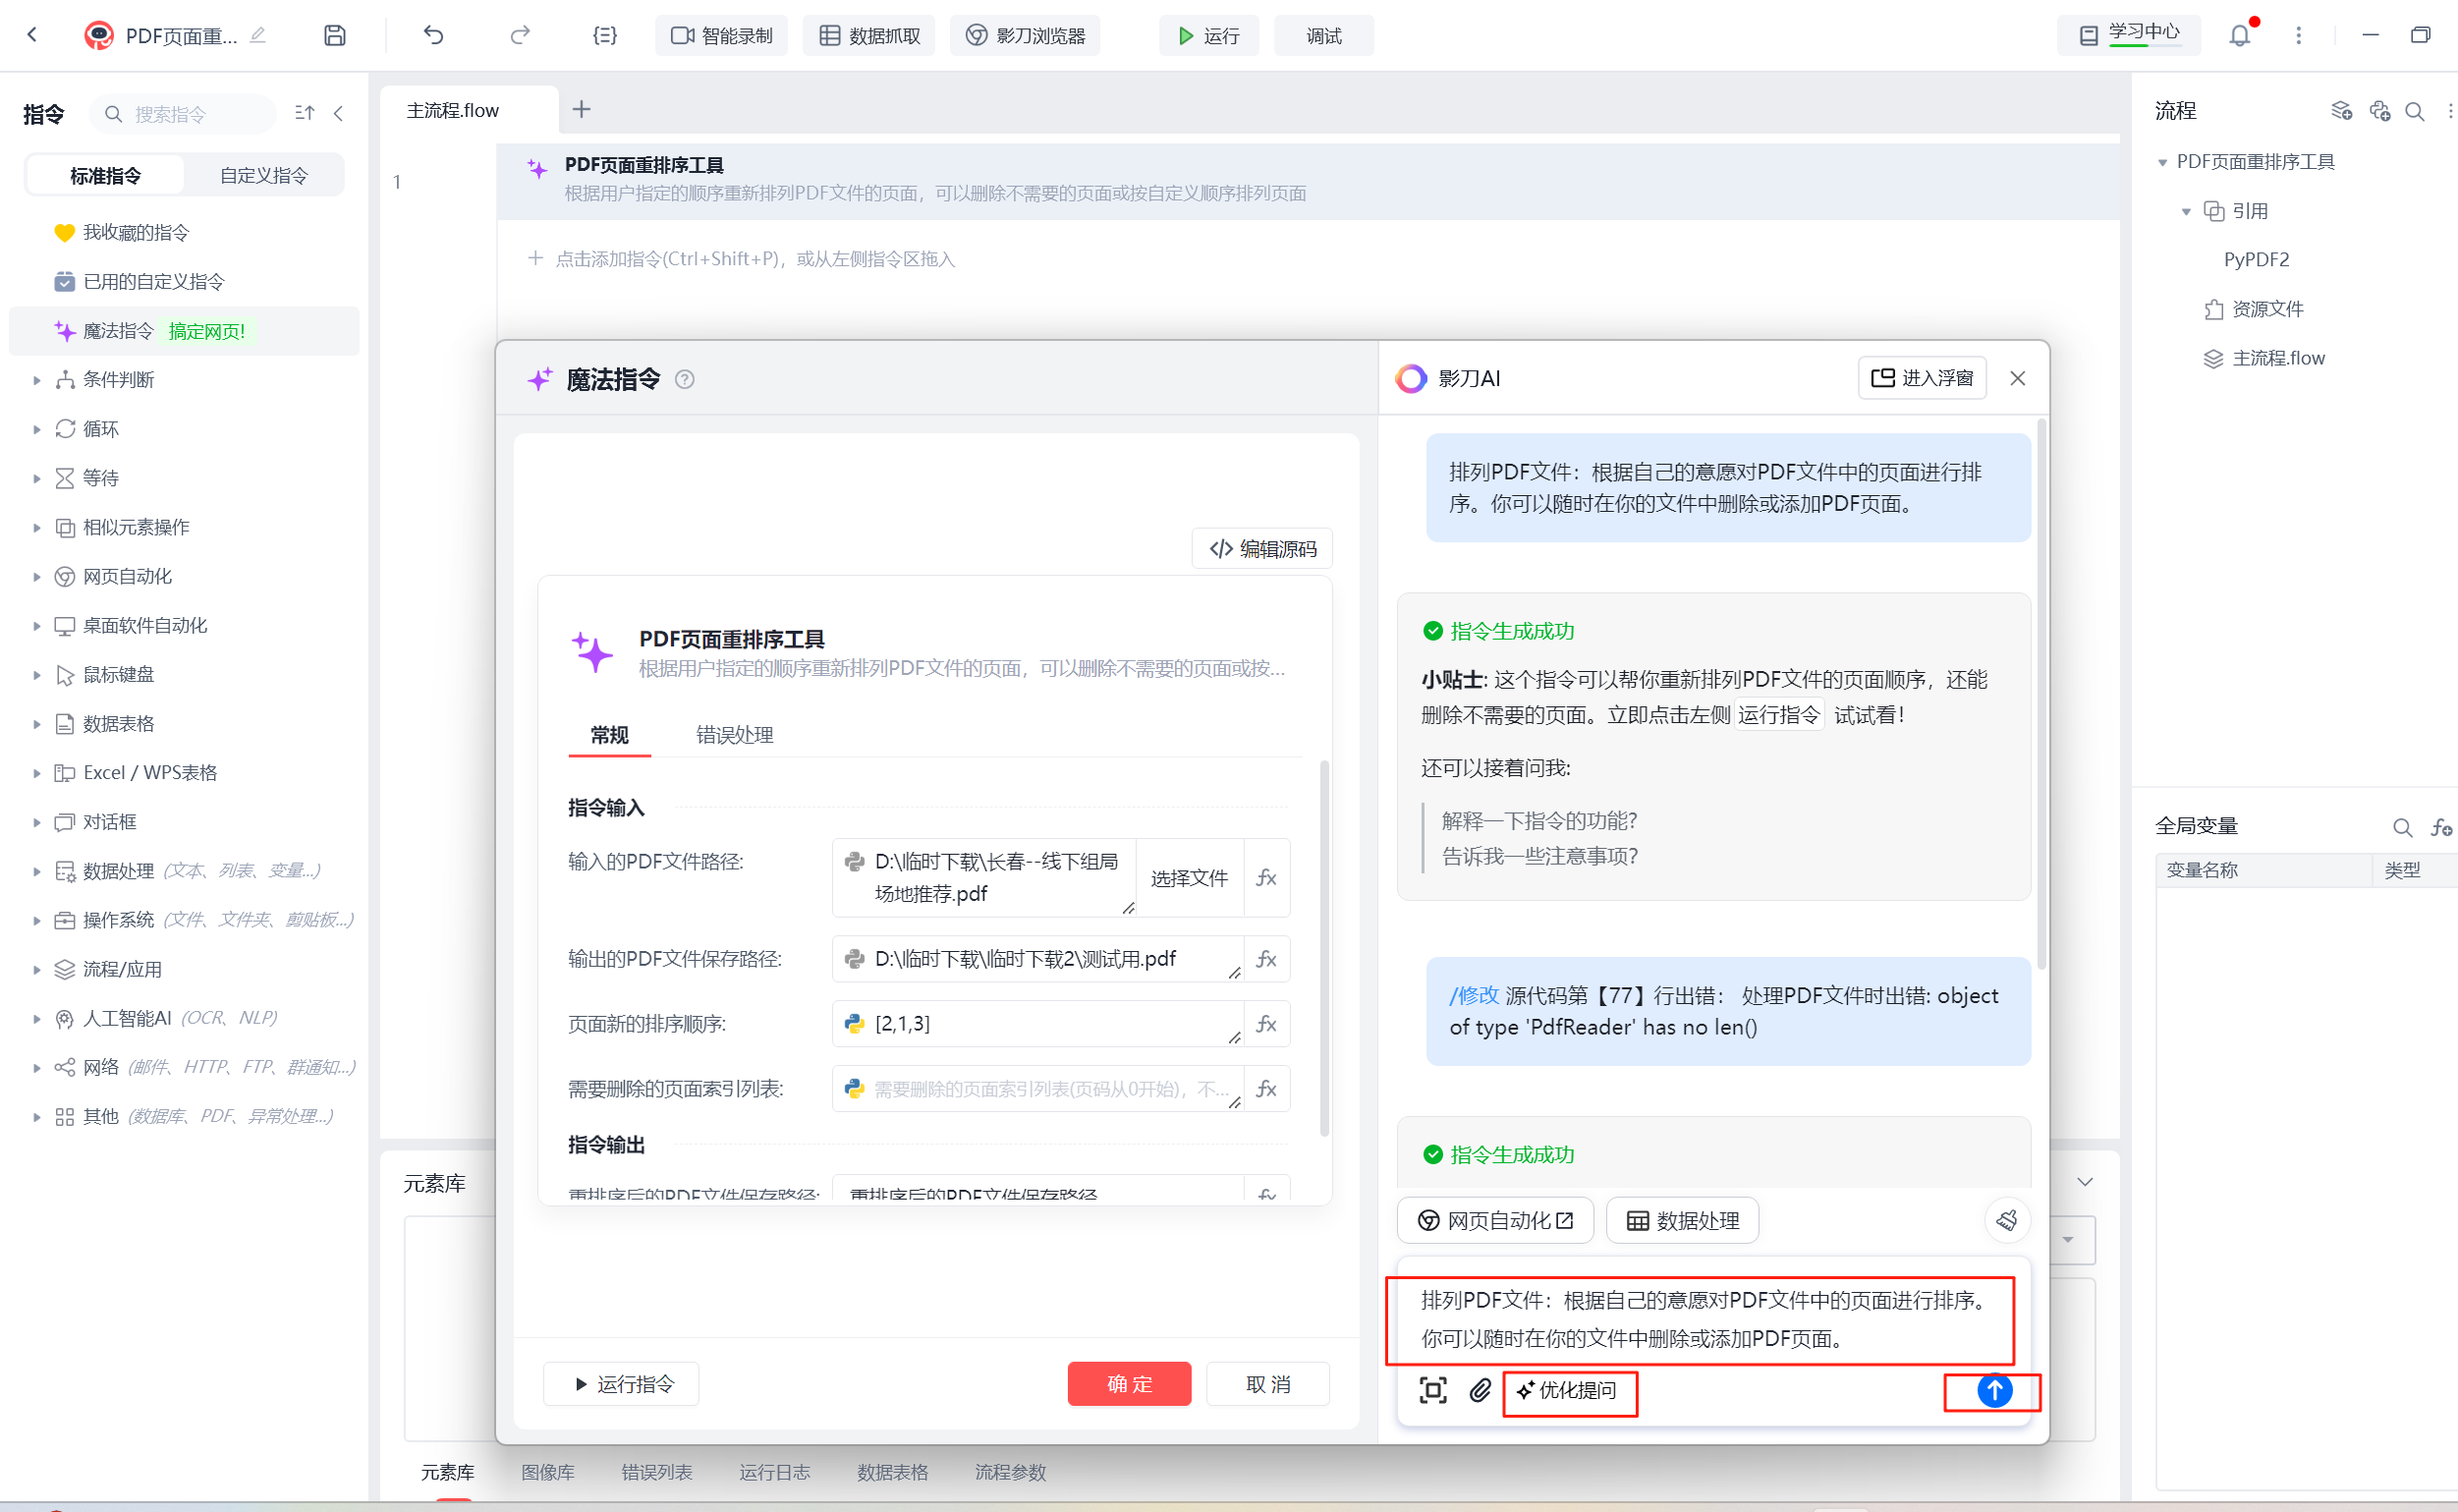The height and width of the screenshot is (1512, 2458).
Task: Click the save icon in top toolbar
Action: (335, 36)
